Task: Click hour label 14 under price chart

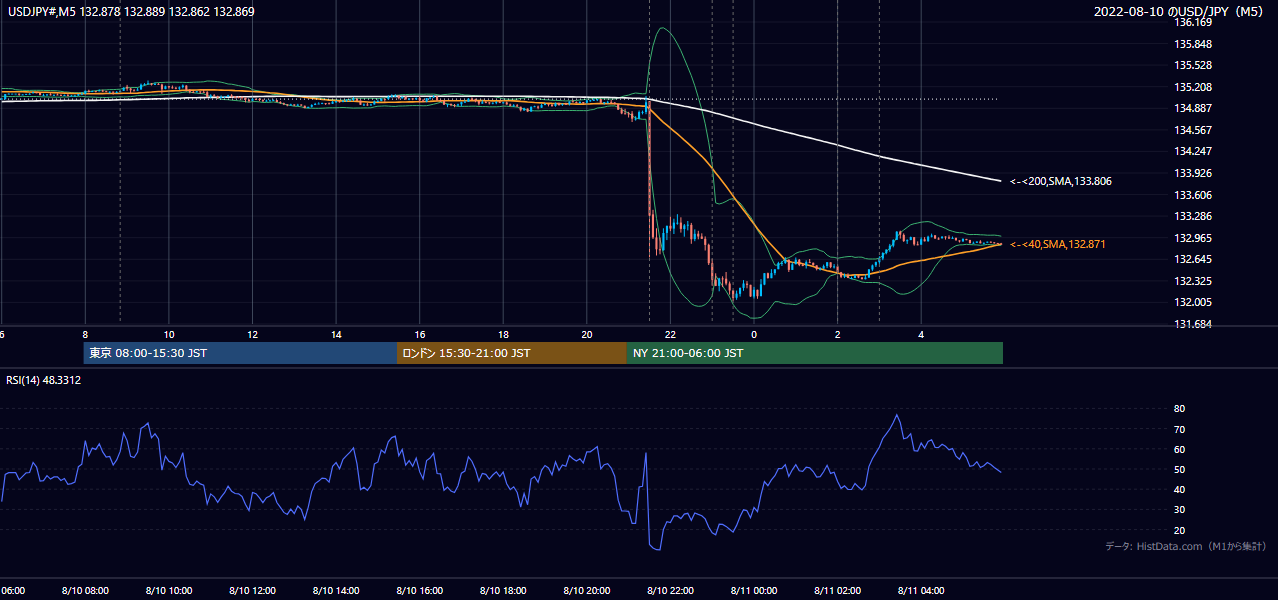Action: pyautogui.click(x=336, y=335)
